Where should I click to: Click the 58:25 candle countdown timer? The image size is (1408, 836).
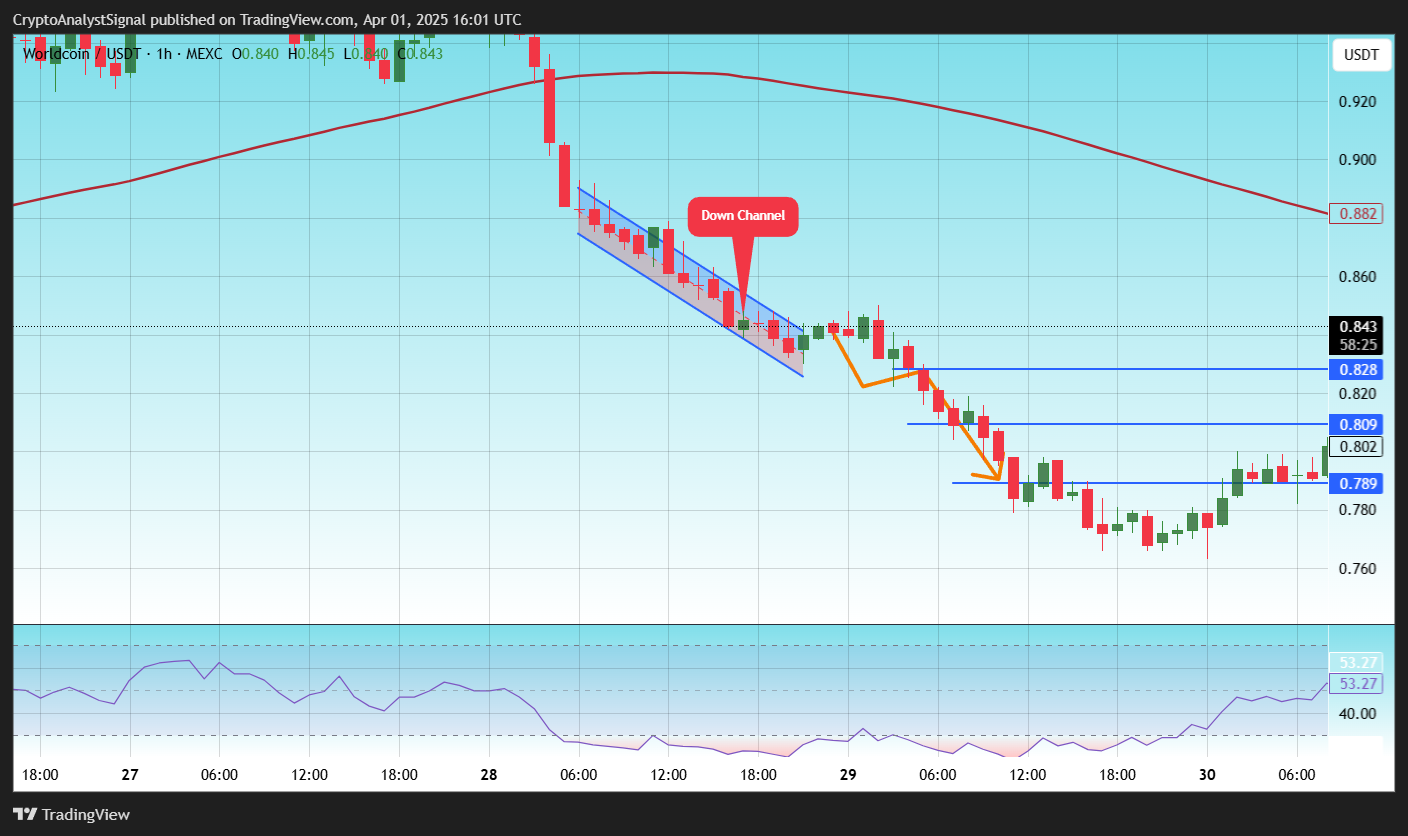coord(1355,344)
